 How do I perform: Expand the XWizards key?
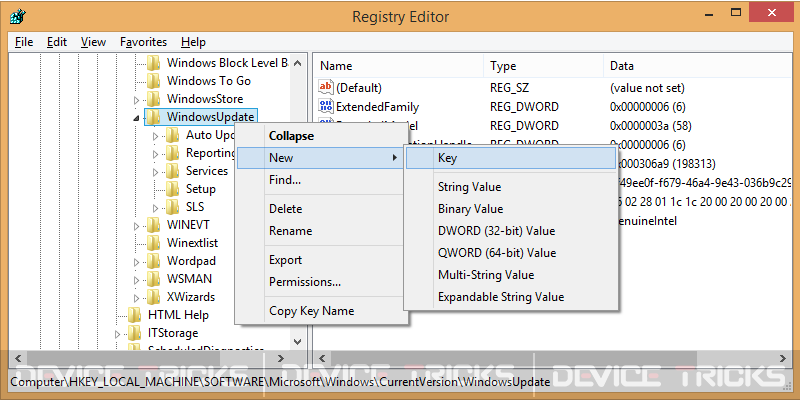136,297
